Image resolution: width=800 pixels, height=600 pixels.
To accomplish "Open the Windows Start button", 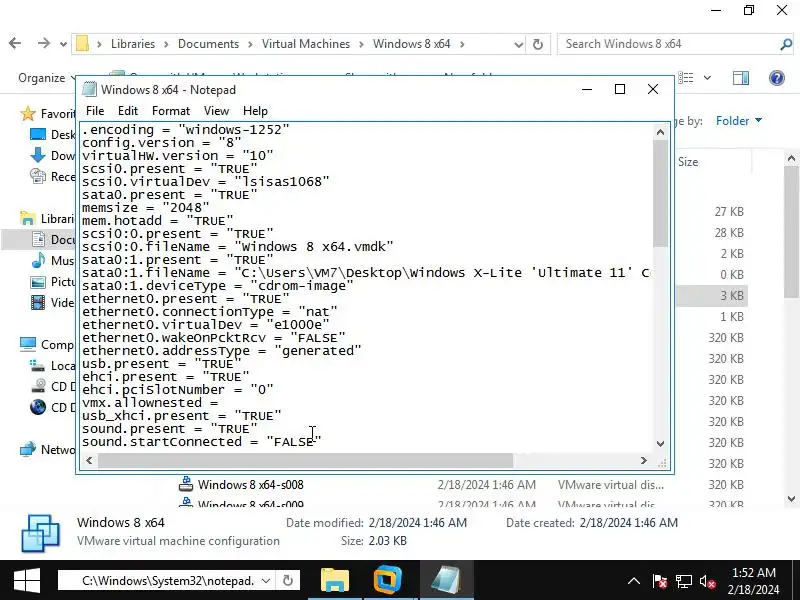I will point(27,580).
